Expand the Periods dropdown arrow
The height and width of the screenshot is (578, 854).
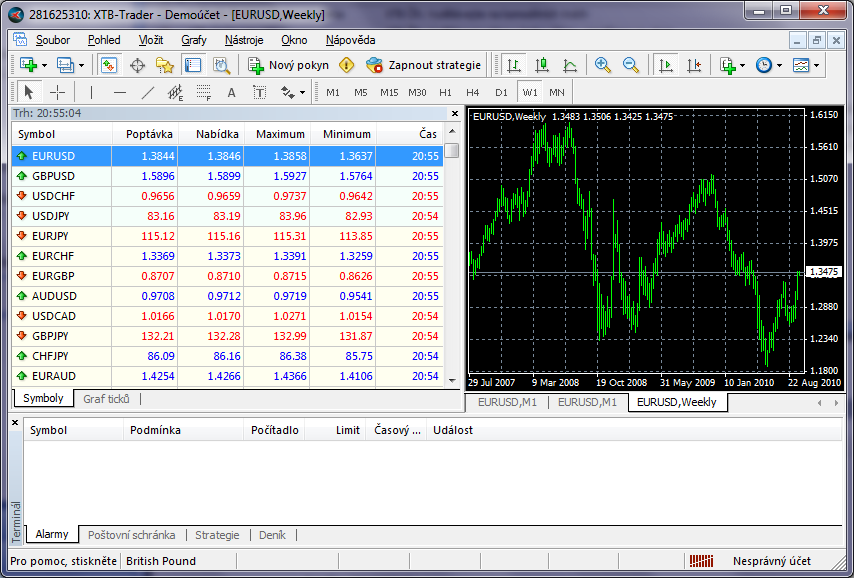point(779,66)
